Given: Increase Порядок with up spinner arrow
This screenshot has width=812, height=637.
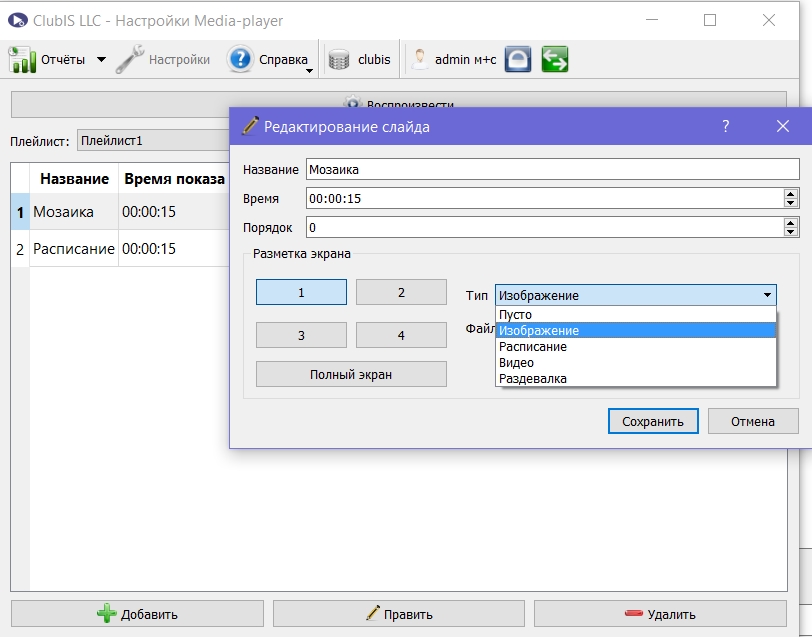Looking at the screenshot, I should [790, 223].
